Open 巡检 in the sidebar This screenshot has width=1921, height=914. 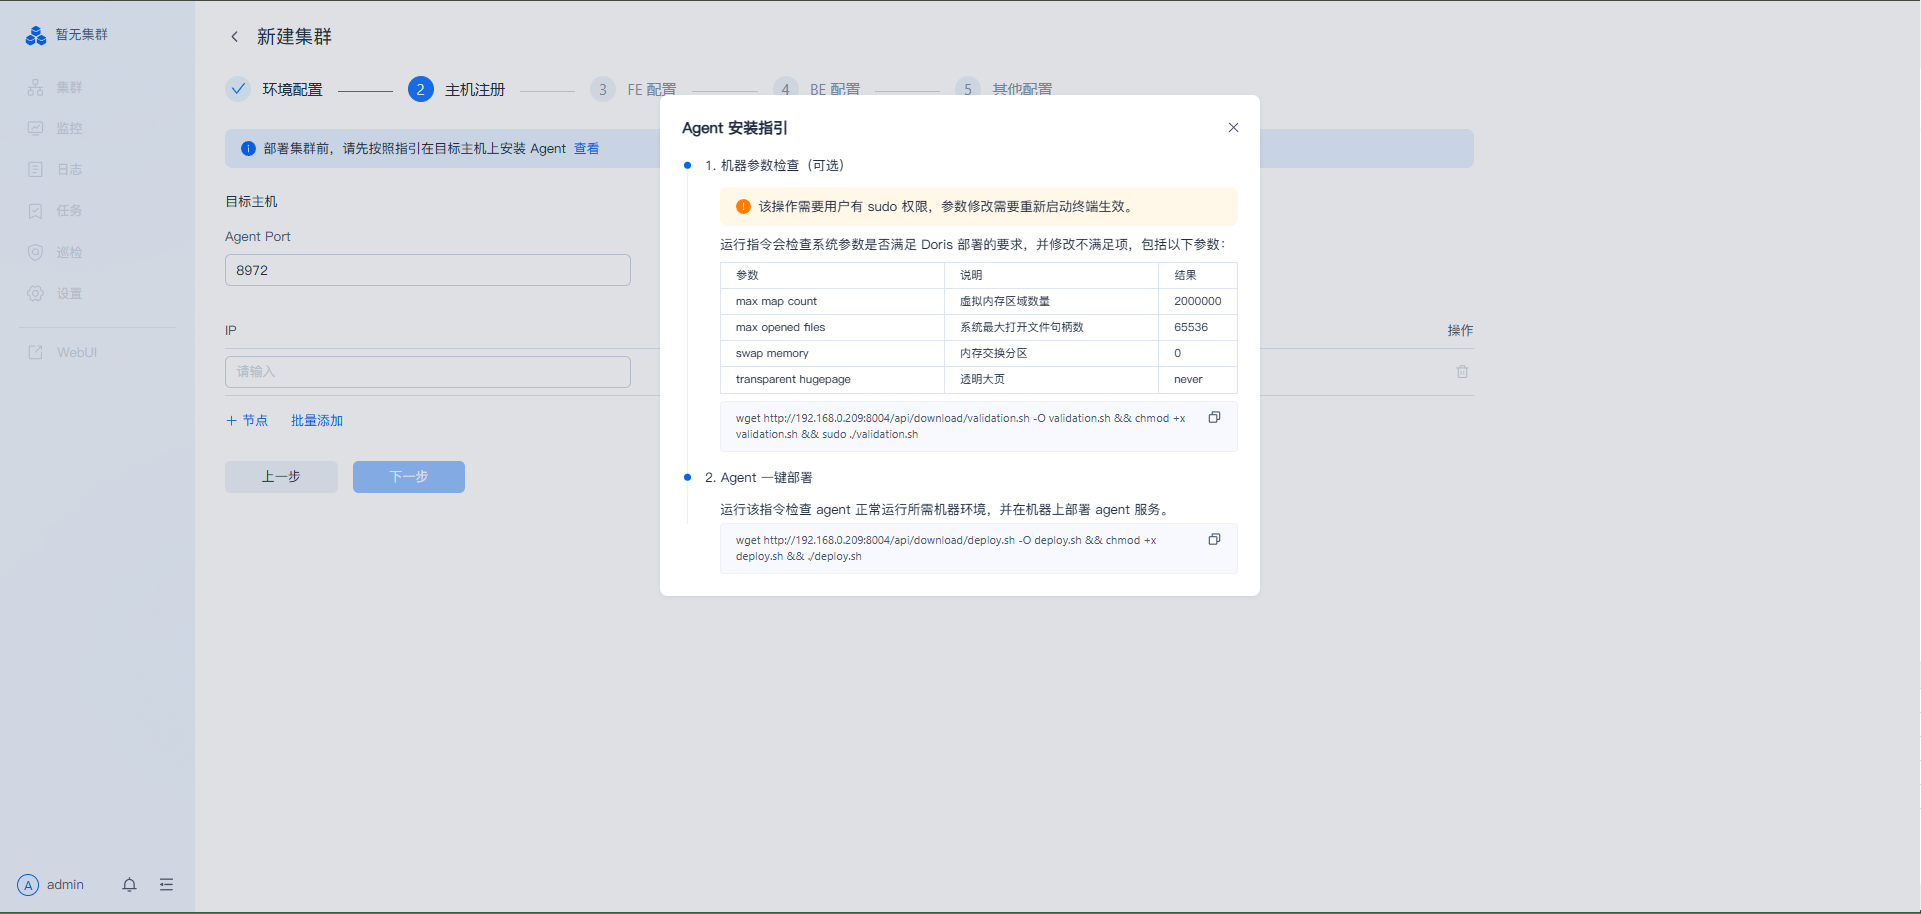click(x=68, y=253)
